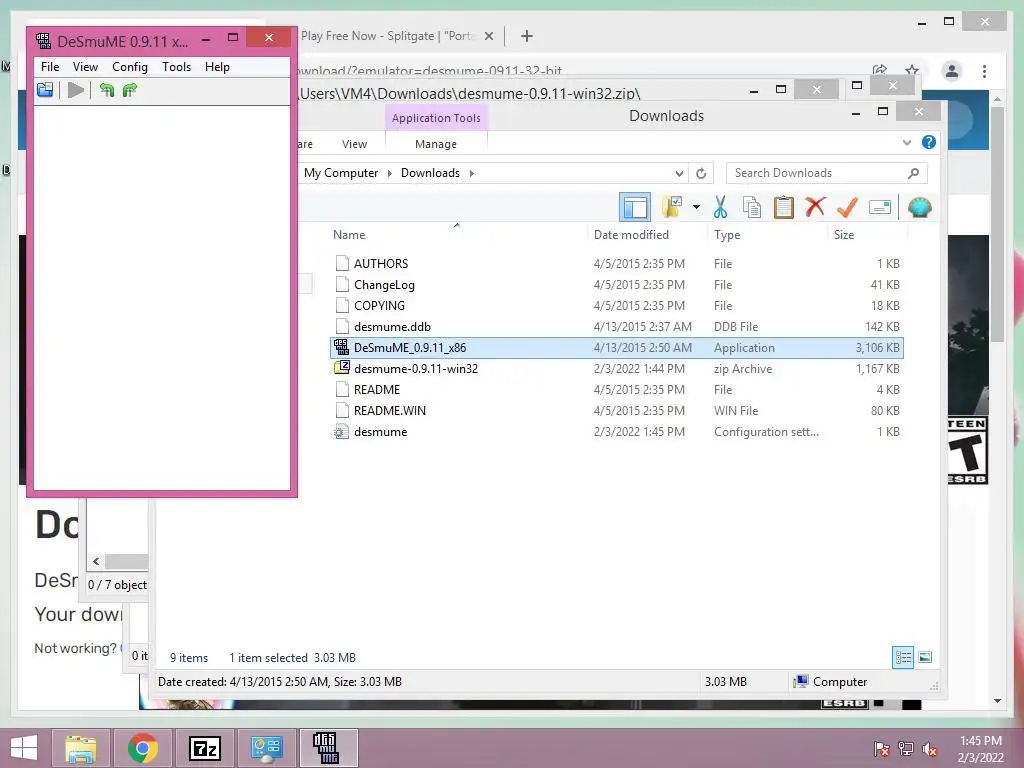Expand the ribbon with the chevron
This screenshot has width=1024, height=768.
click(906, 142)
